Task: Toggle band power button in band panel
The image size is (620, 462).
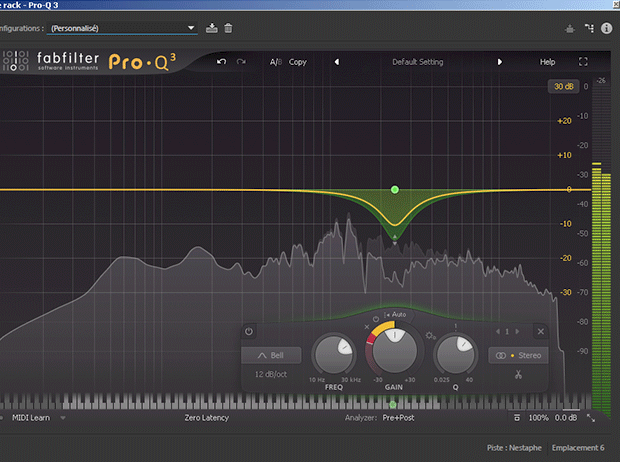Action: pyautogui.click(x=249, y=331)
